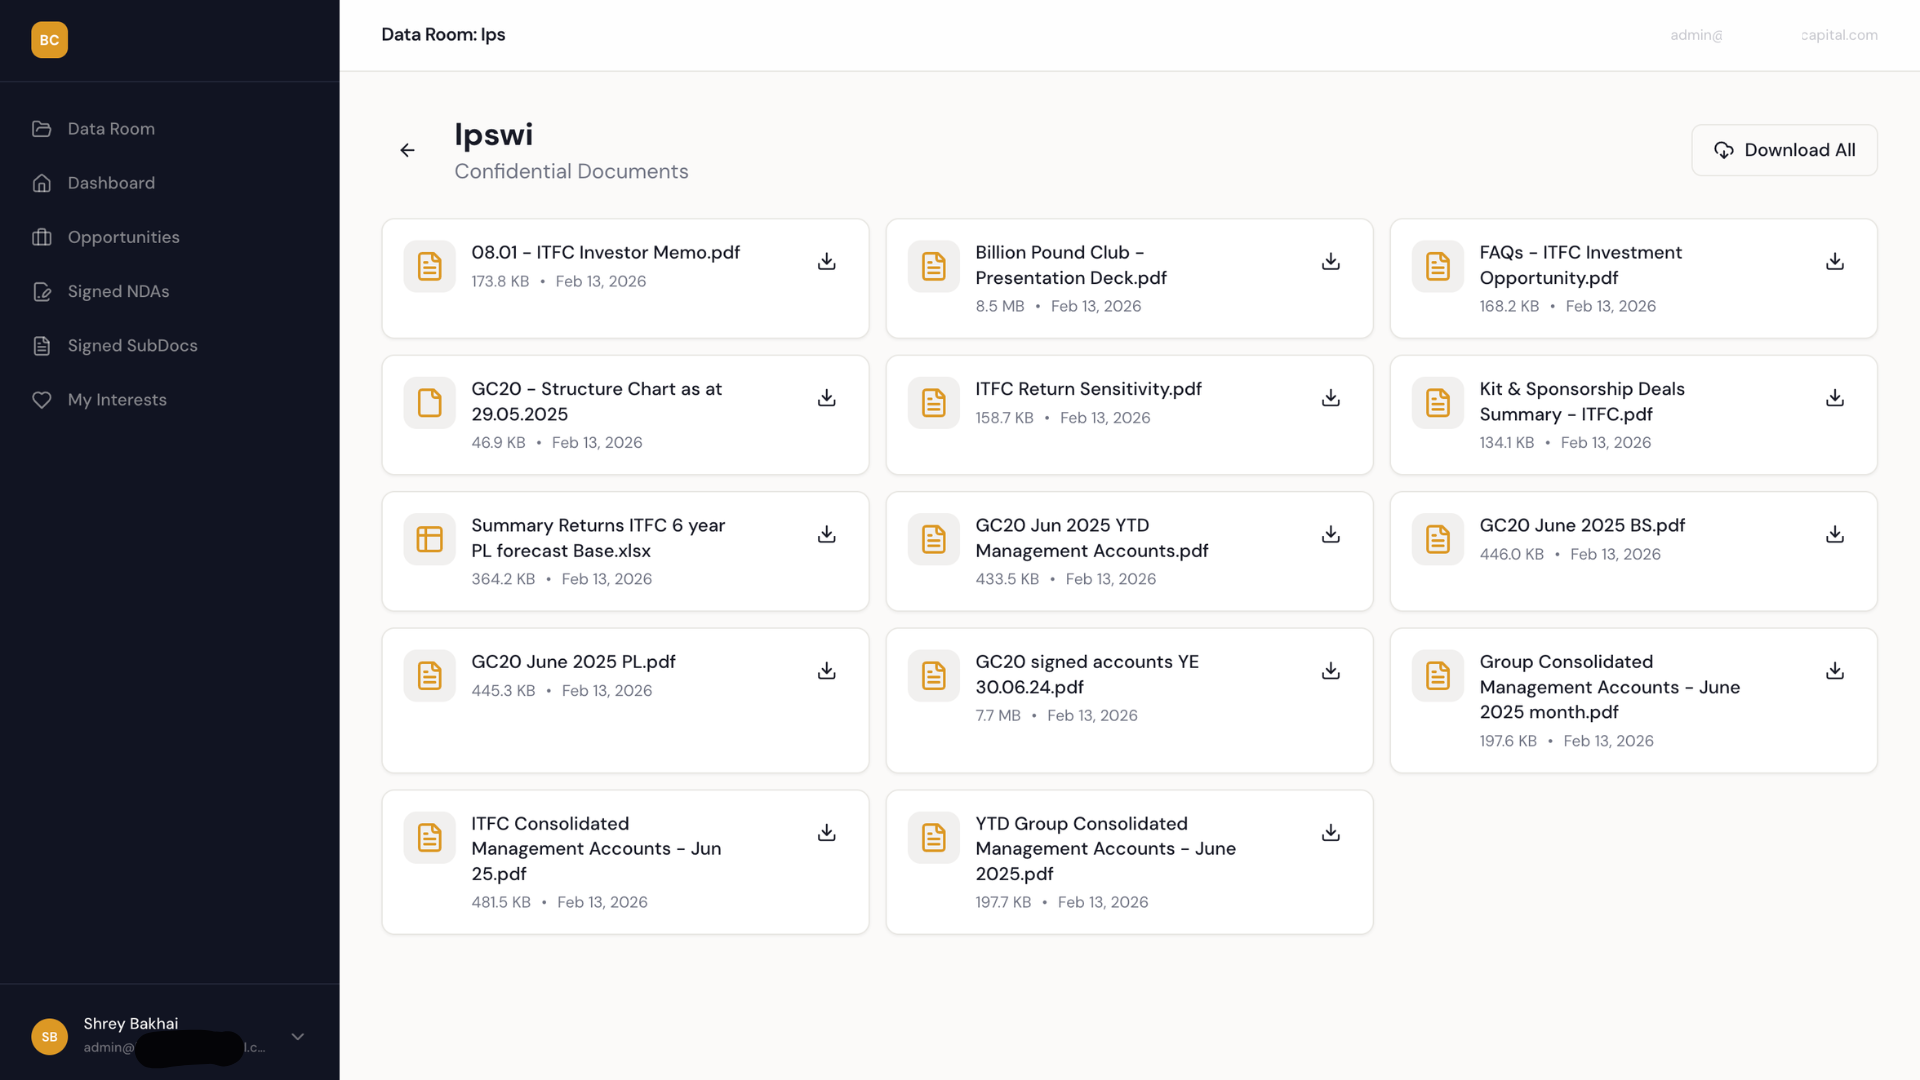Open the Opportunities section
Image resolution: width=1920 pixels, height=1080 pixels.
point(123,237)
